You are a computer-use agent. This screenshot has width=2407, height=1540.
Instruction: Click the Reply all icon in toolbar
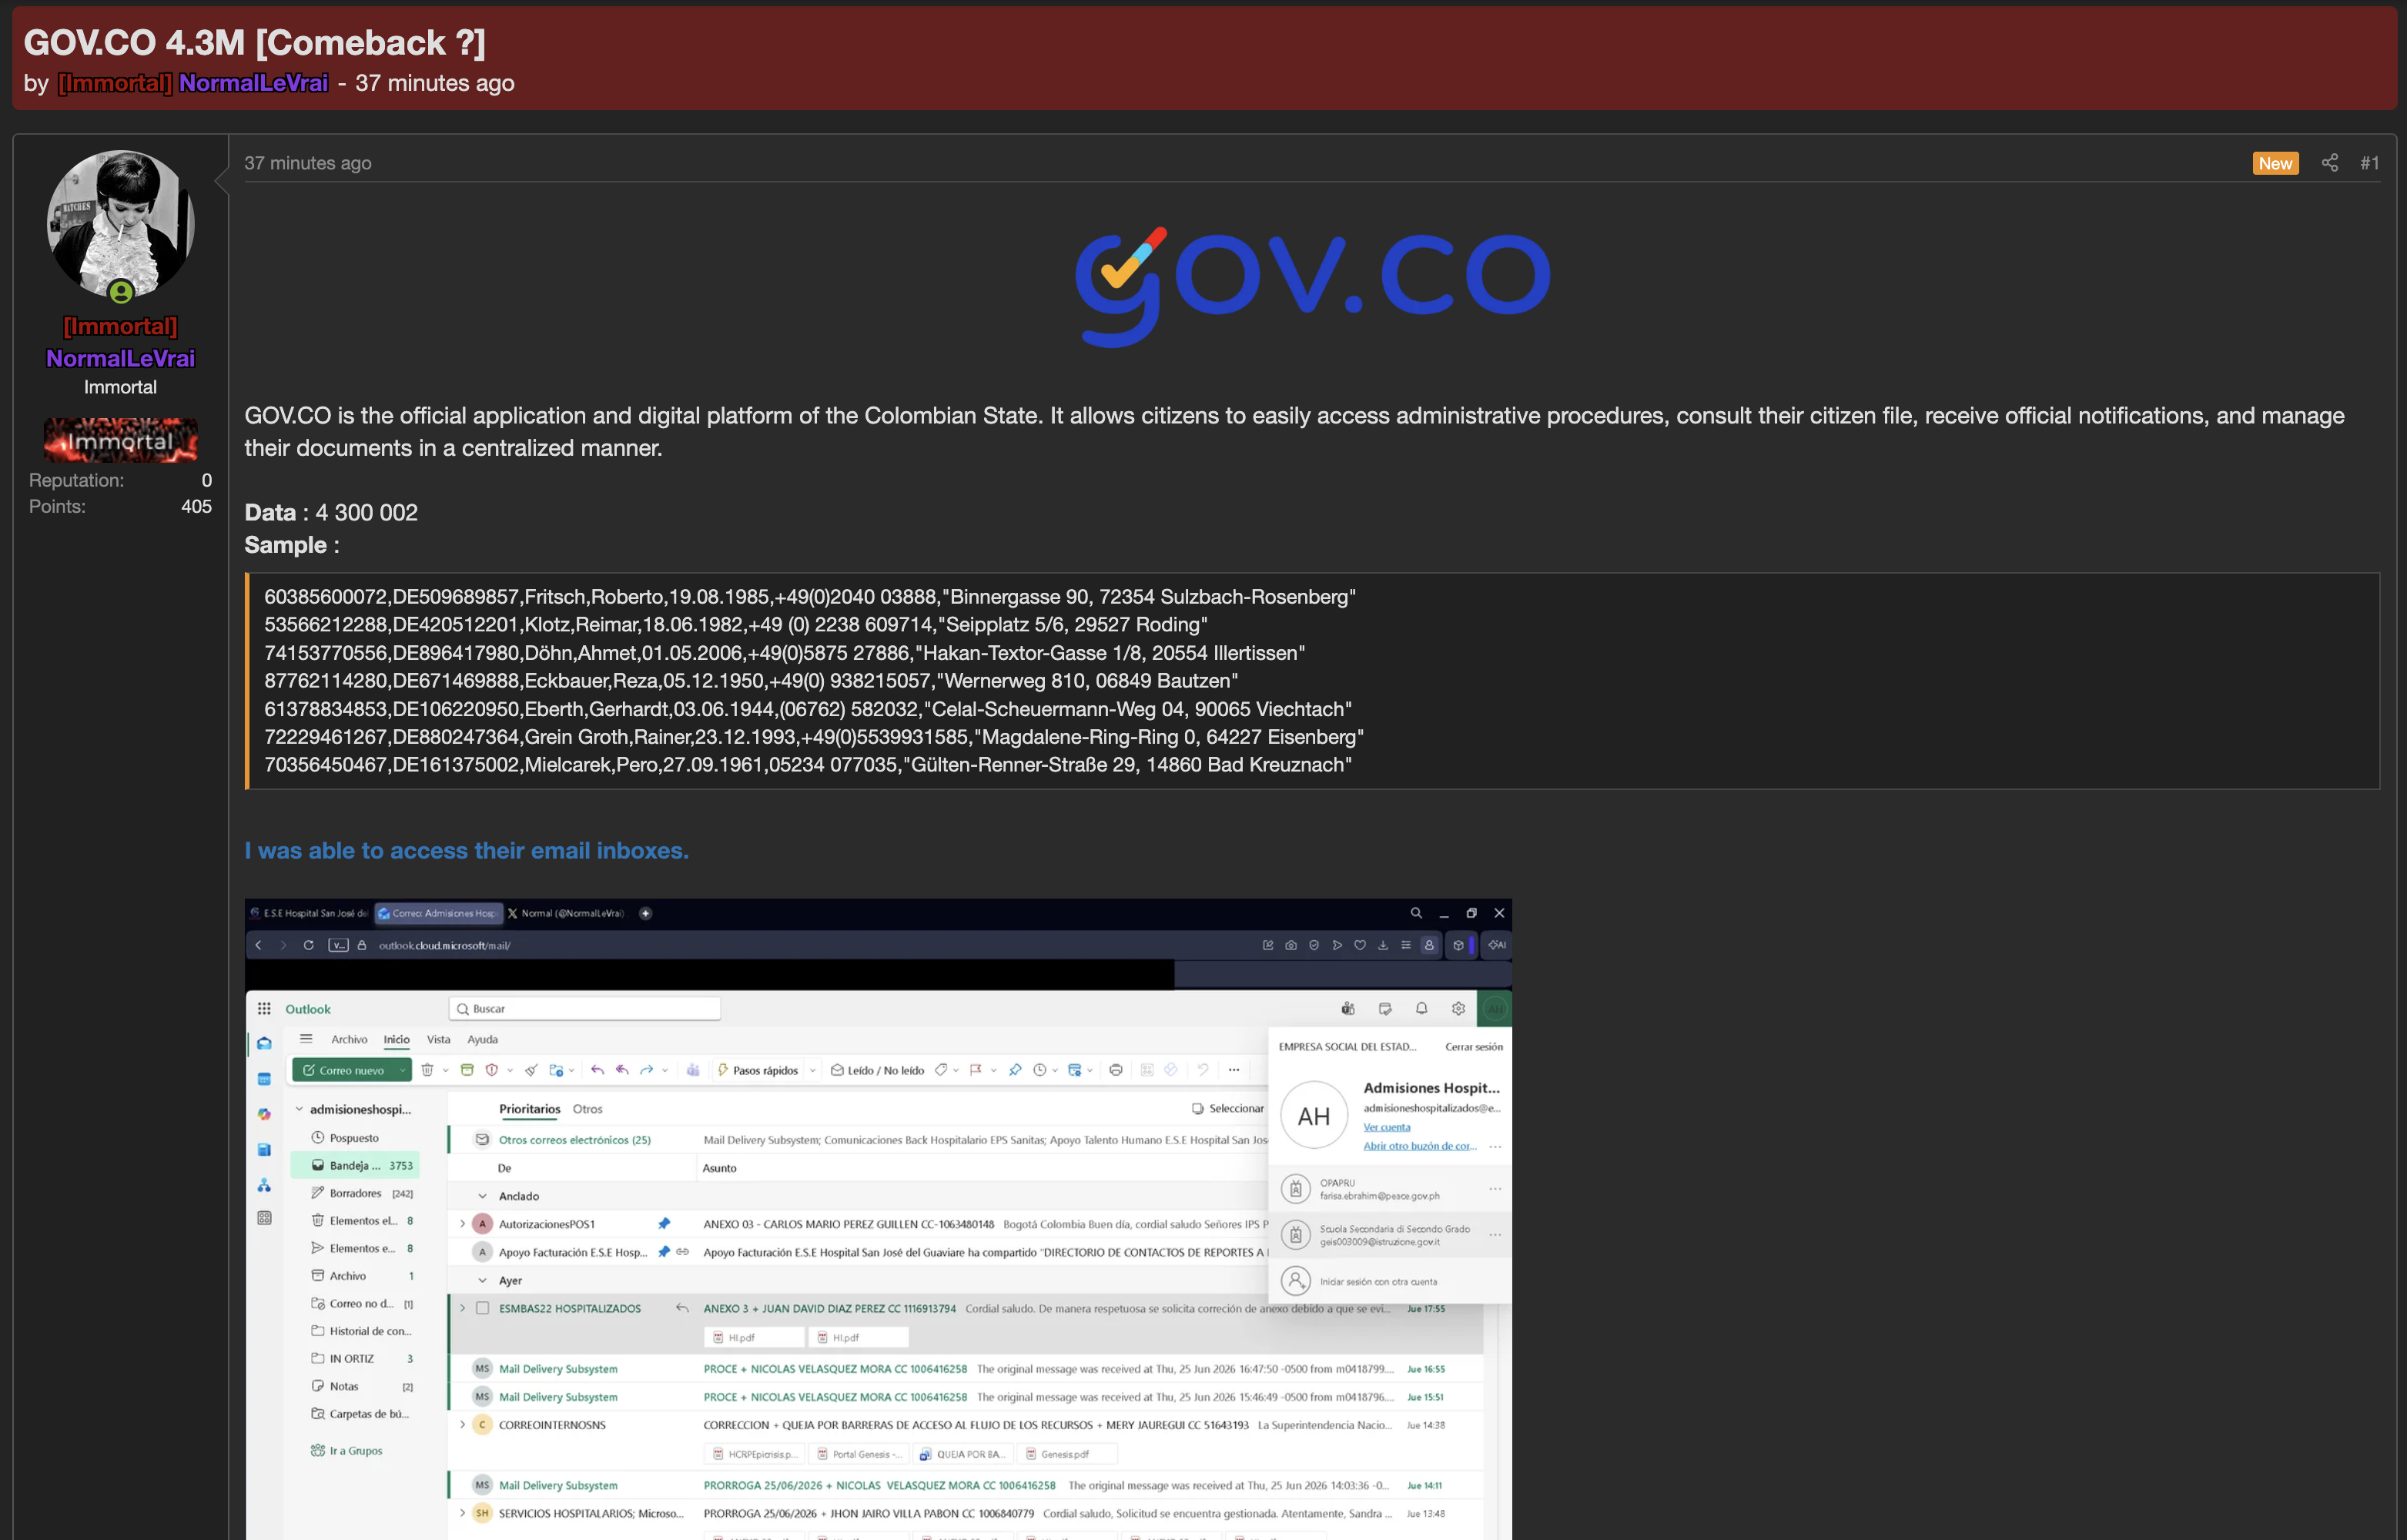622,1070
